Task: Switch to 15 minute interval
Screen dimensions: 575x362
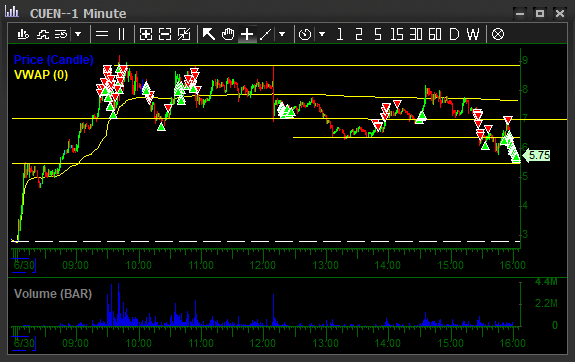Action: (x=397, y=34)
